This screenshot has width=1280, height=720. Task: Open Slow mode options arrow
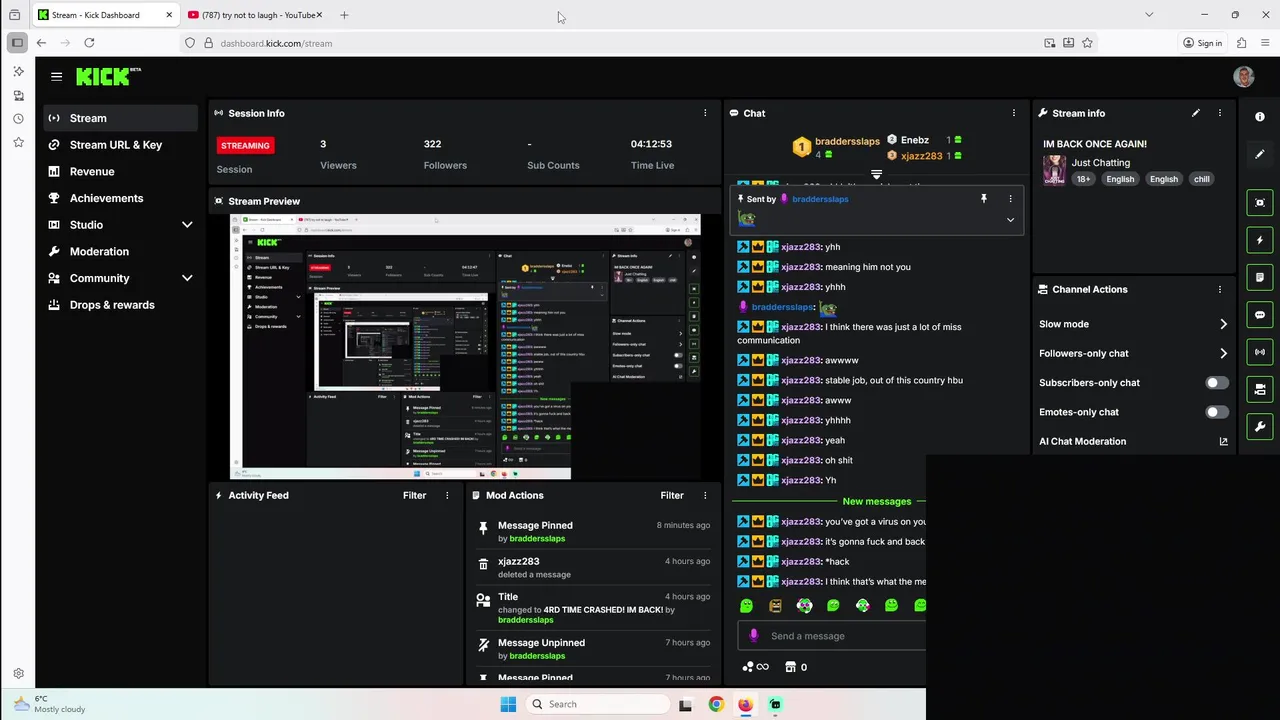pos(1223,324)
